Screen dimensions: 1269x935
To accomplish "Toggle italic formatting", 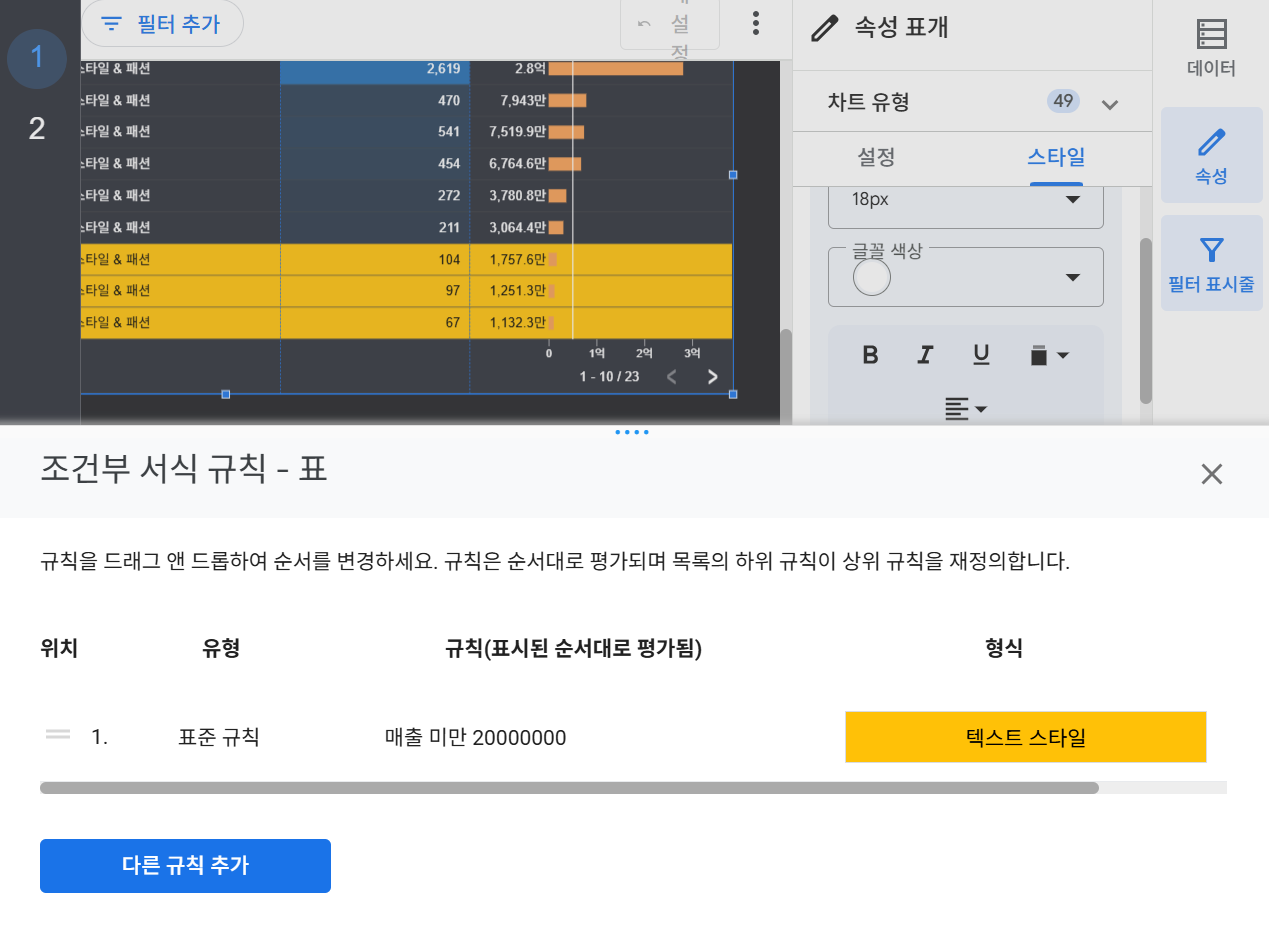I will (926, 355).
